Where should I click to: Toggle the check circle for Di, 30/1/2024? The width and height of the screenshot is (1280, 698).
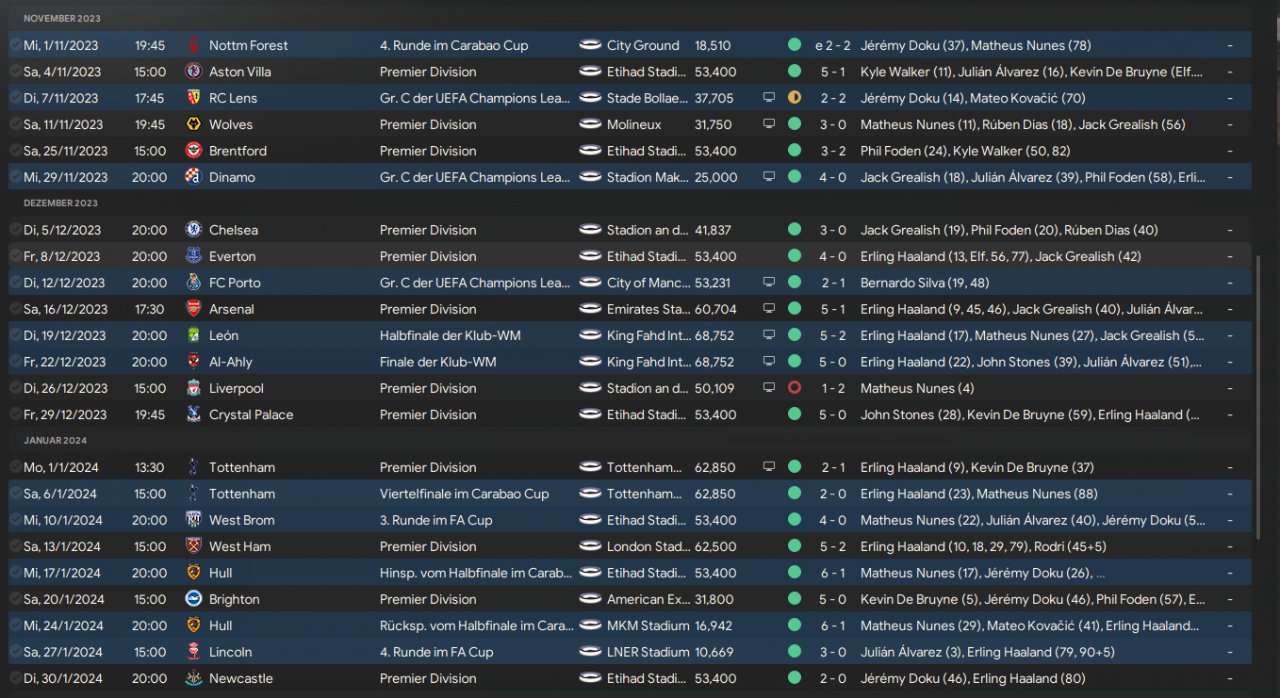point(15,678)
